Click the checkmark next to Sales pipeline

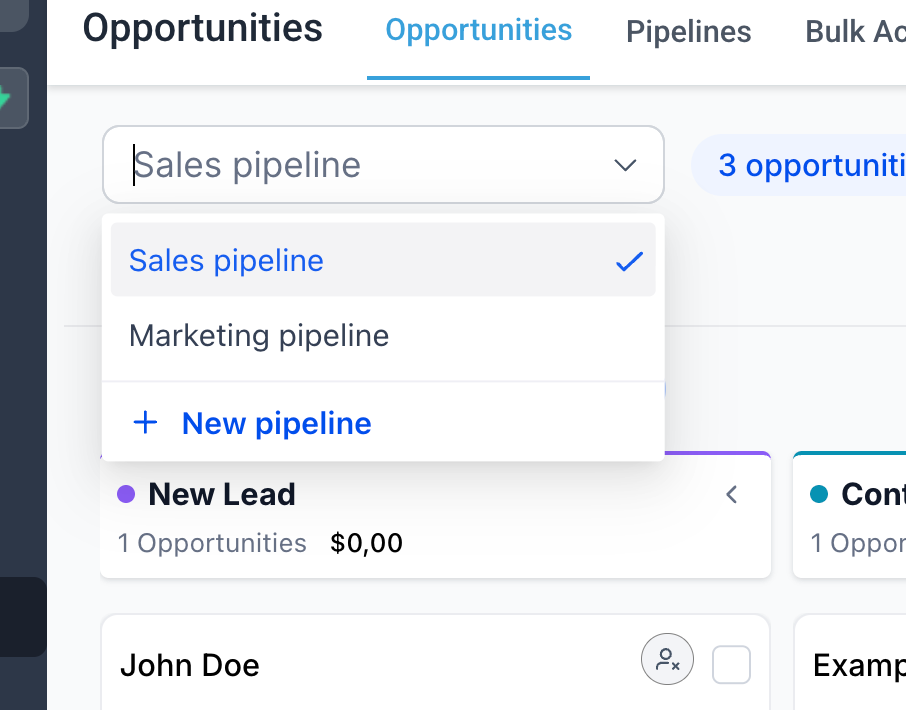[x=629, y=261]
